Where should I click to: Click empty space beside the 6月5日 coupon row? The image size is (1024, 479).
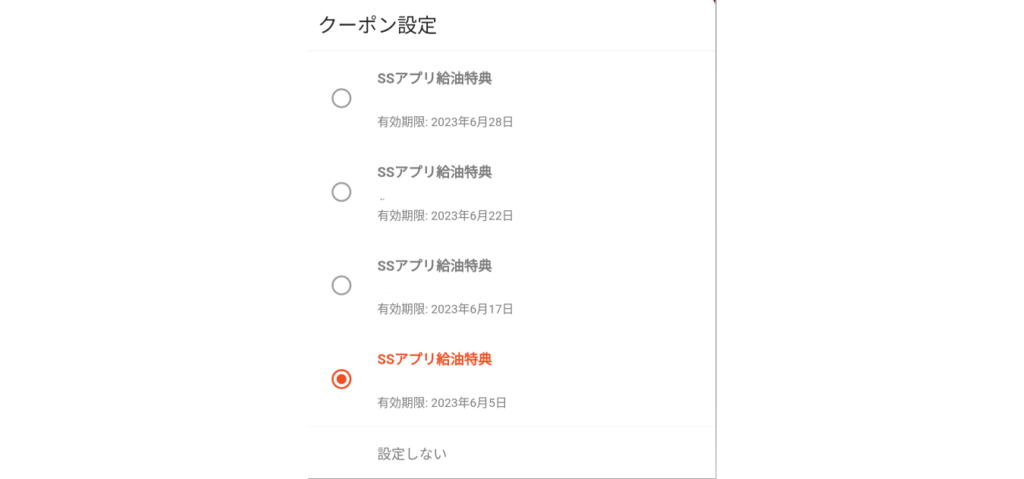(x=607, y=379)
